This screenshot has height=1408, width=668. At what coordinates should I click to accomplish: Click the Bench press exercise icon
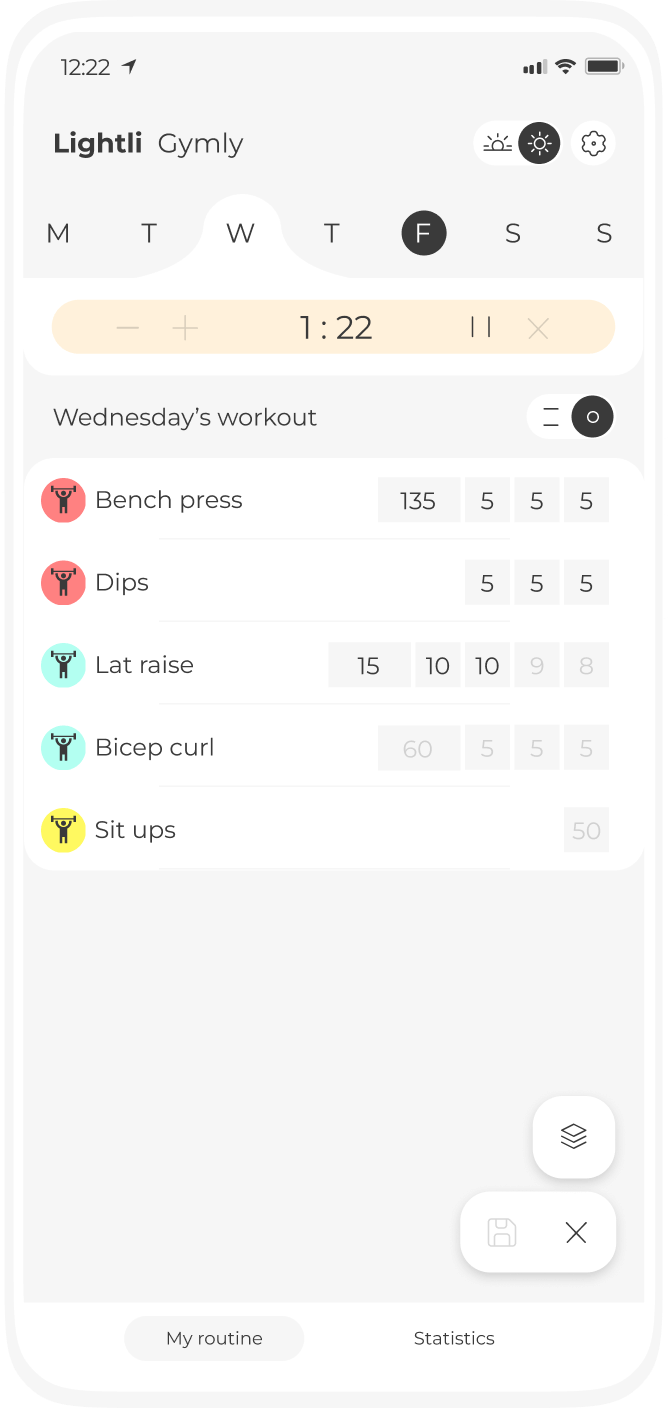point(63,500)
